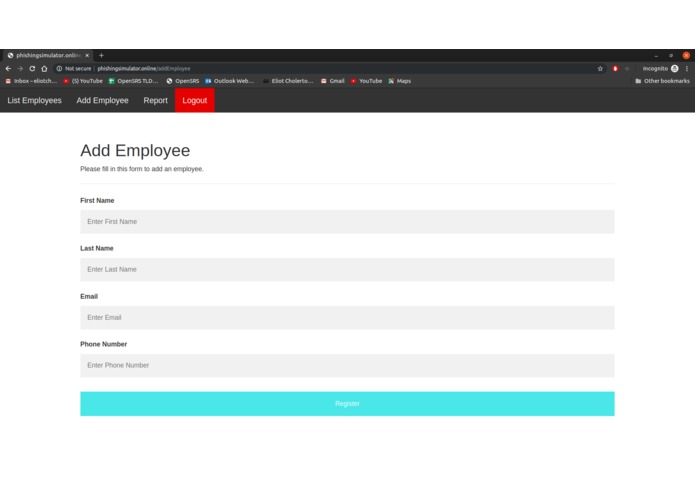Image resolution: width=695 pixels, height=494 pixels.
Task: Open the browser home page icon
Action: [44, 69]
